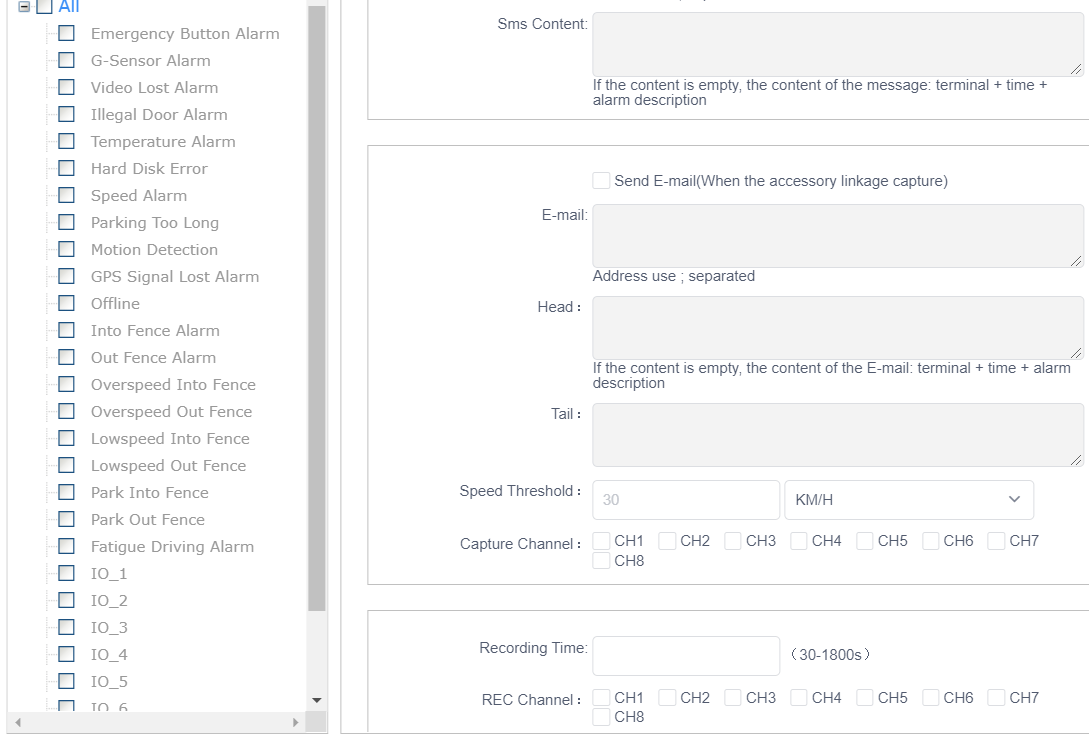The width and height of the screenshot is (1089, 736).
Task: Enable the IO_5 alarm checkbox
Action: point(67,681)
